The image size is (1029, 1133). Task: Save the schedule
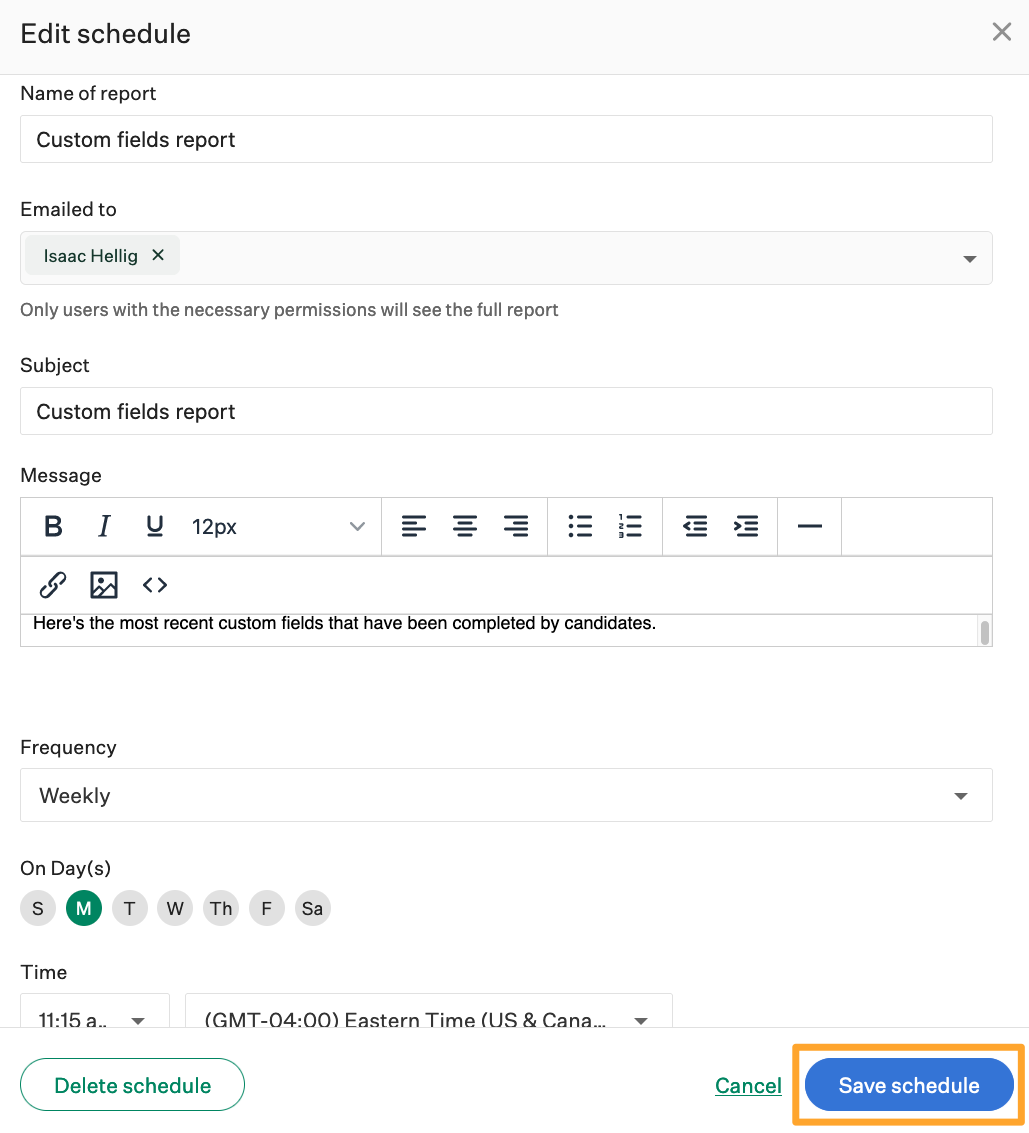pyautogui.click(x=909, y=1085)
